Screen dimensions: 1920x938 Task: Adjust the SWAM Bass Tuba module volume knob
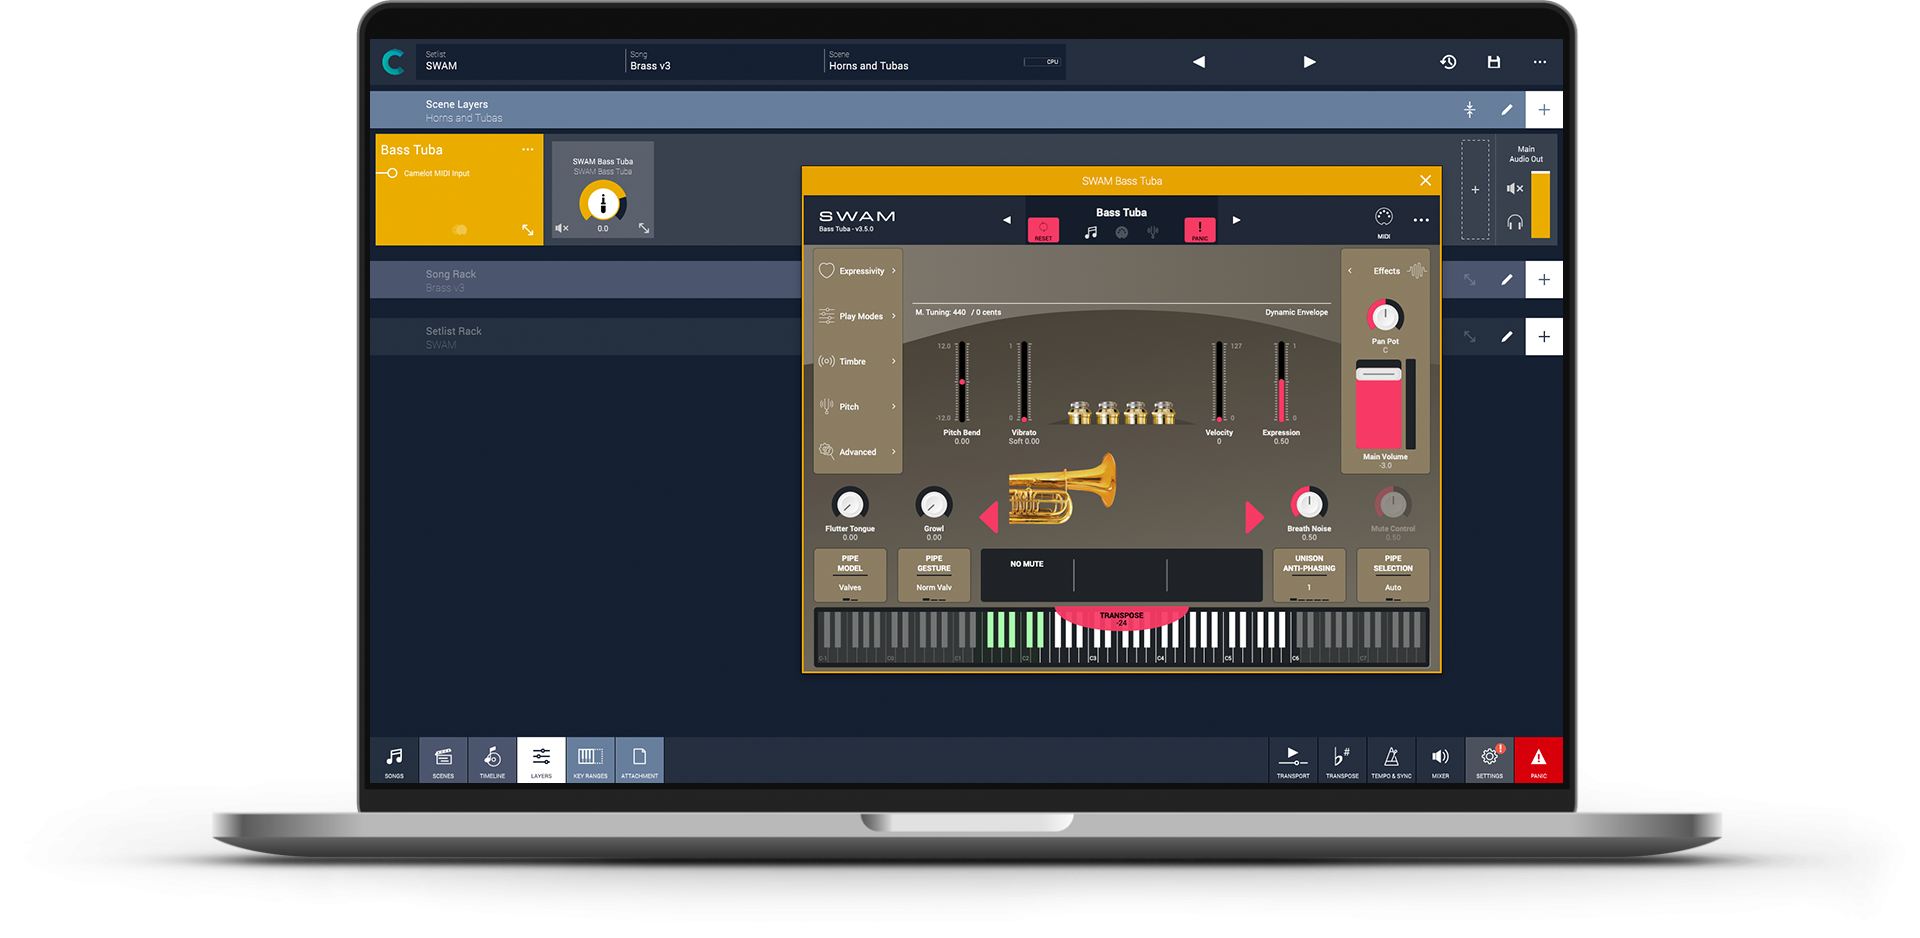pyautogui.click(x=603, y=203)
